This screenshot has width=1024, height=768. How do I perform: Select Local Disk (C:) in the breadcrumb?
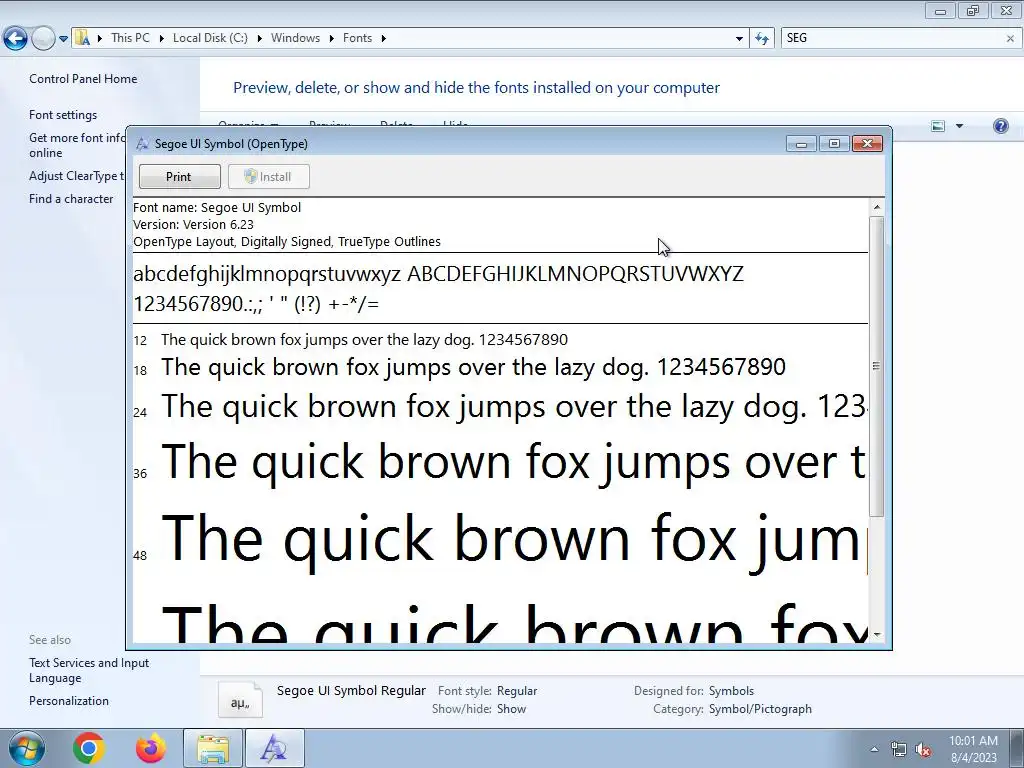(x=210, y=38)
